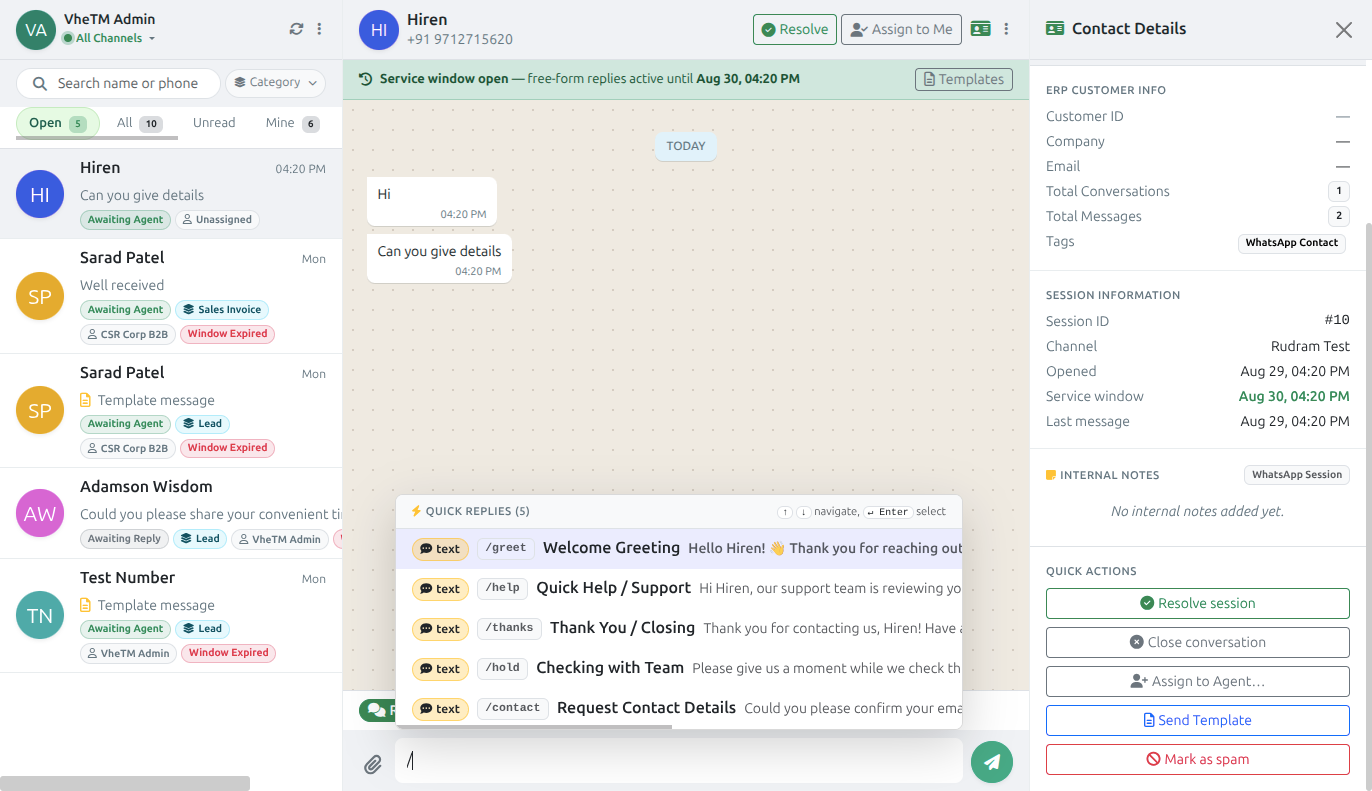Click the AW avatar for Adamson Wisdom
The height and width of the screenshot is (791, 1372).
coord(40,513)
